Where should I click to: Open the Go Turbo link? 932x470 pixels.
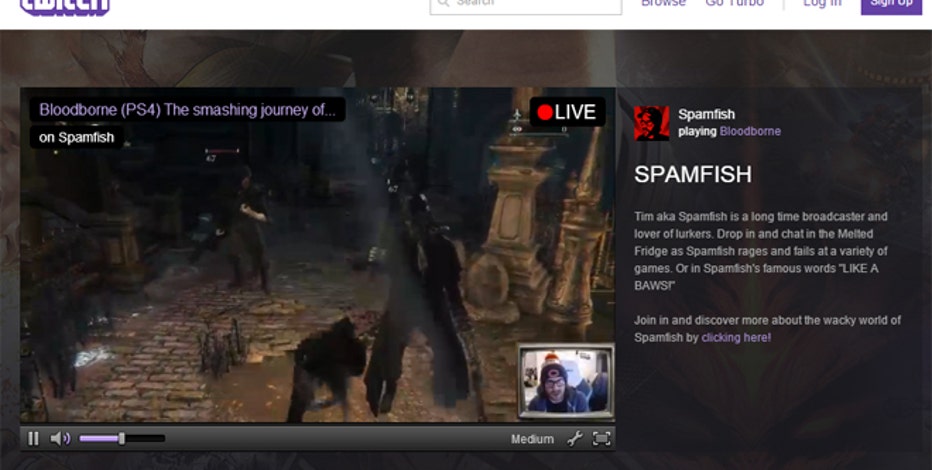click(735, 4)
